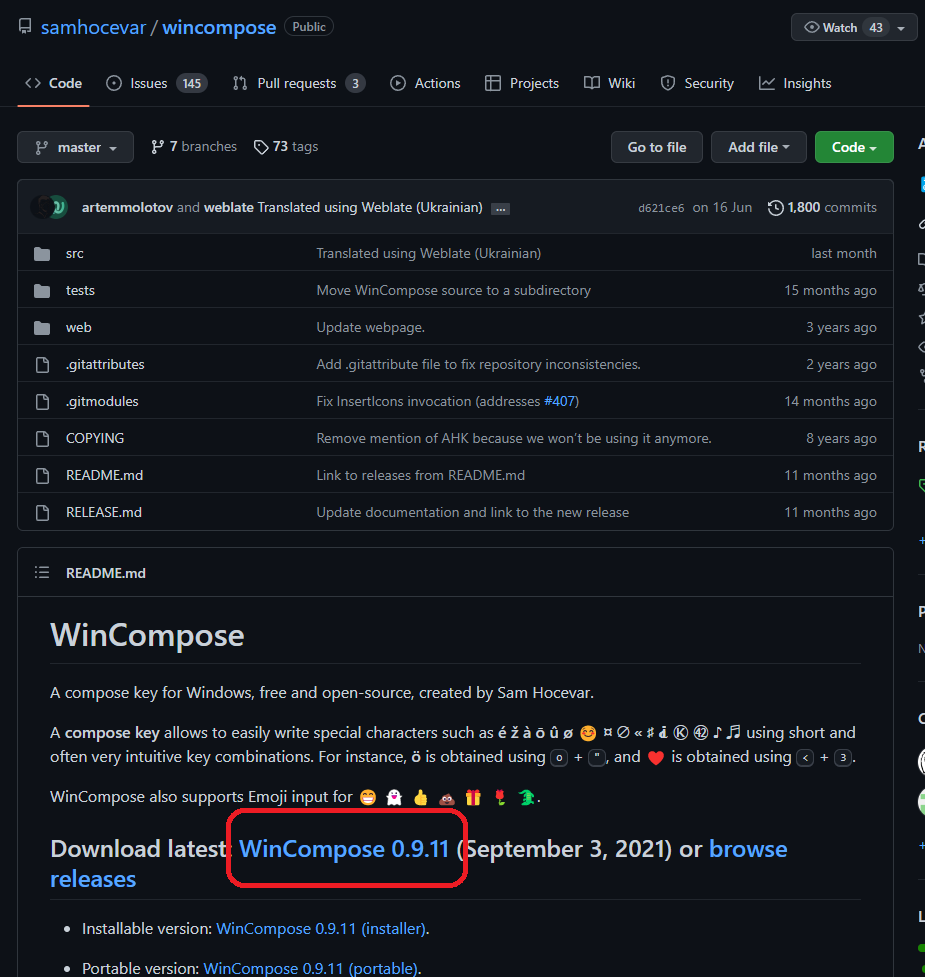Open issue #407 link
Screen dimensions: 925x977
tap(559, 401)
